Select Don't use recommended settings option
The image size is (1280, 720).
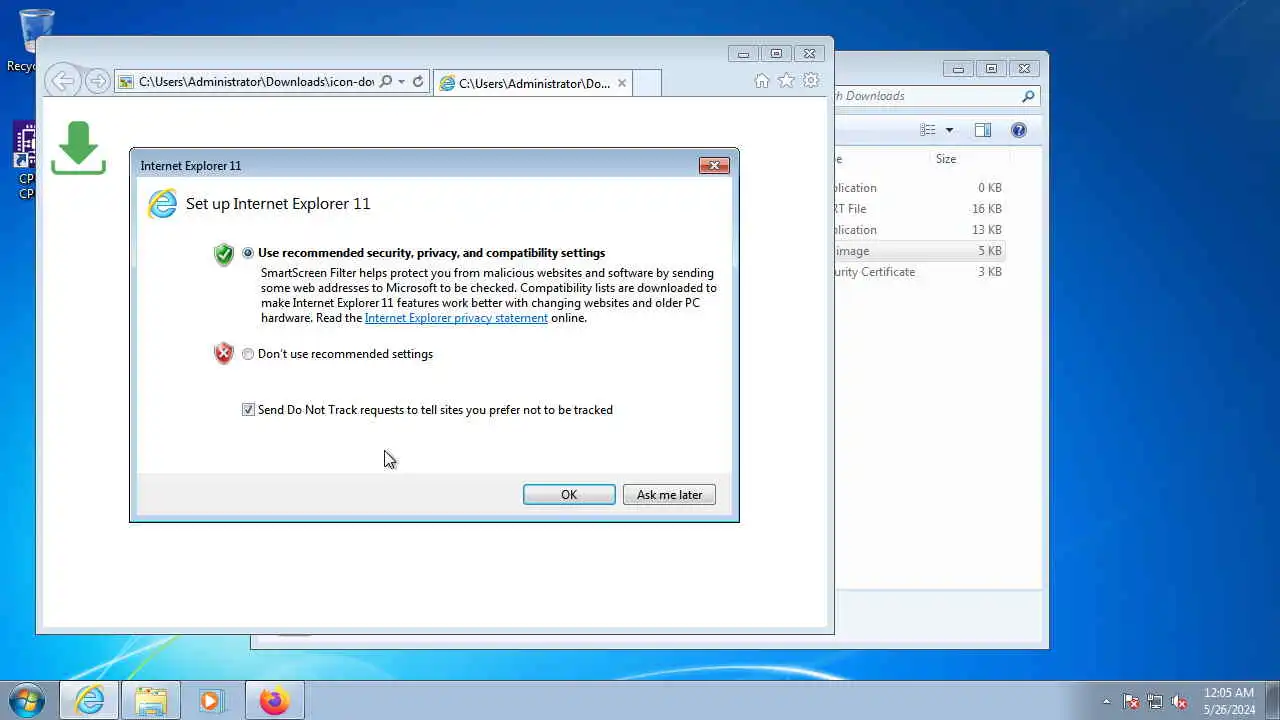pos(248,354)
